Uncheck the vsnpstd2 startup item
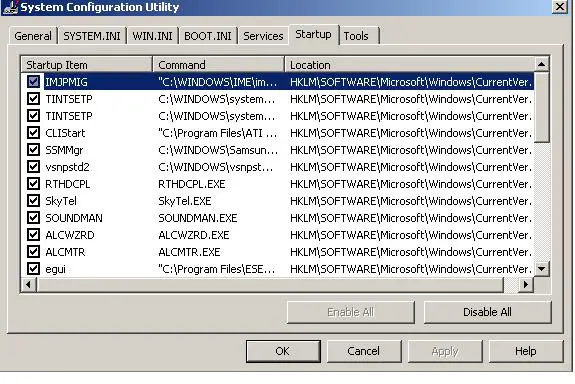575x384 pixels. click(33, 167)
